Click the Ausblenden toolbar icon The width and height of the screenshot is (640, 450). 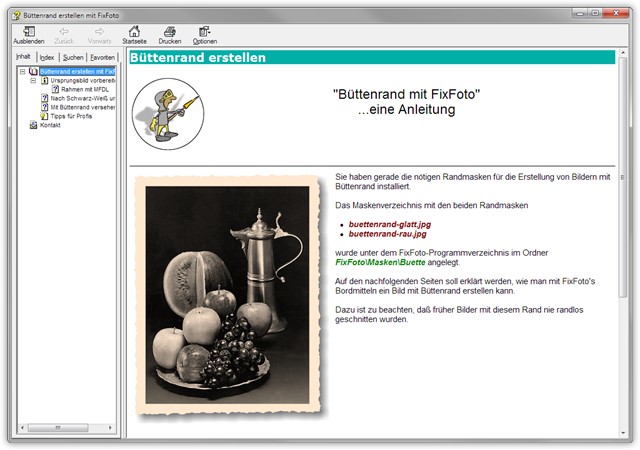click(x=29, y=31)
